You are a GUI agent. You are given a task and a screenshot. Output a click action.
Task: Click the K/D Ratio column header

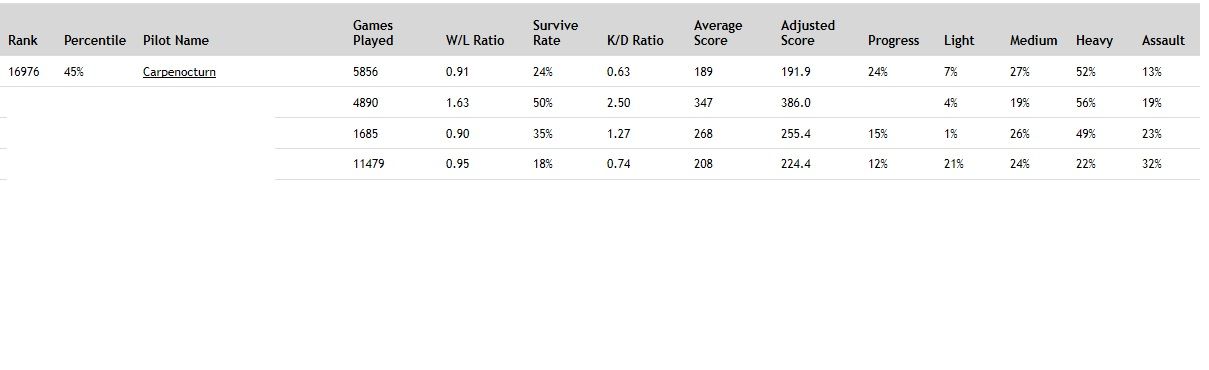pos(635,41)
